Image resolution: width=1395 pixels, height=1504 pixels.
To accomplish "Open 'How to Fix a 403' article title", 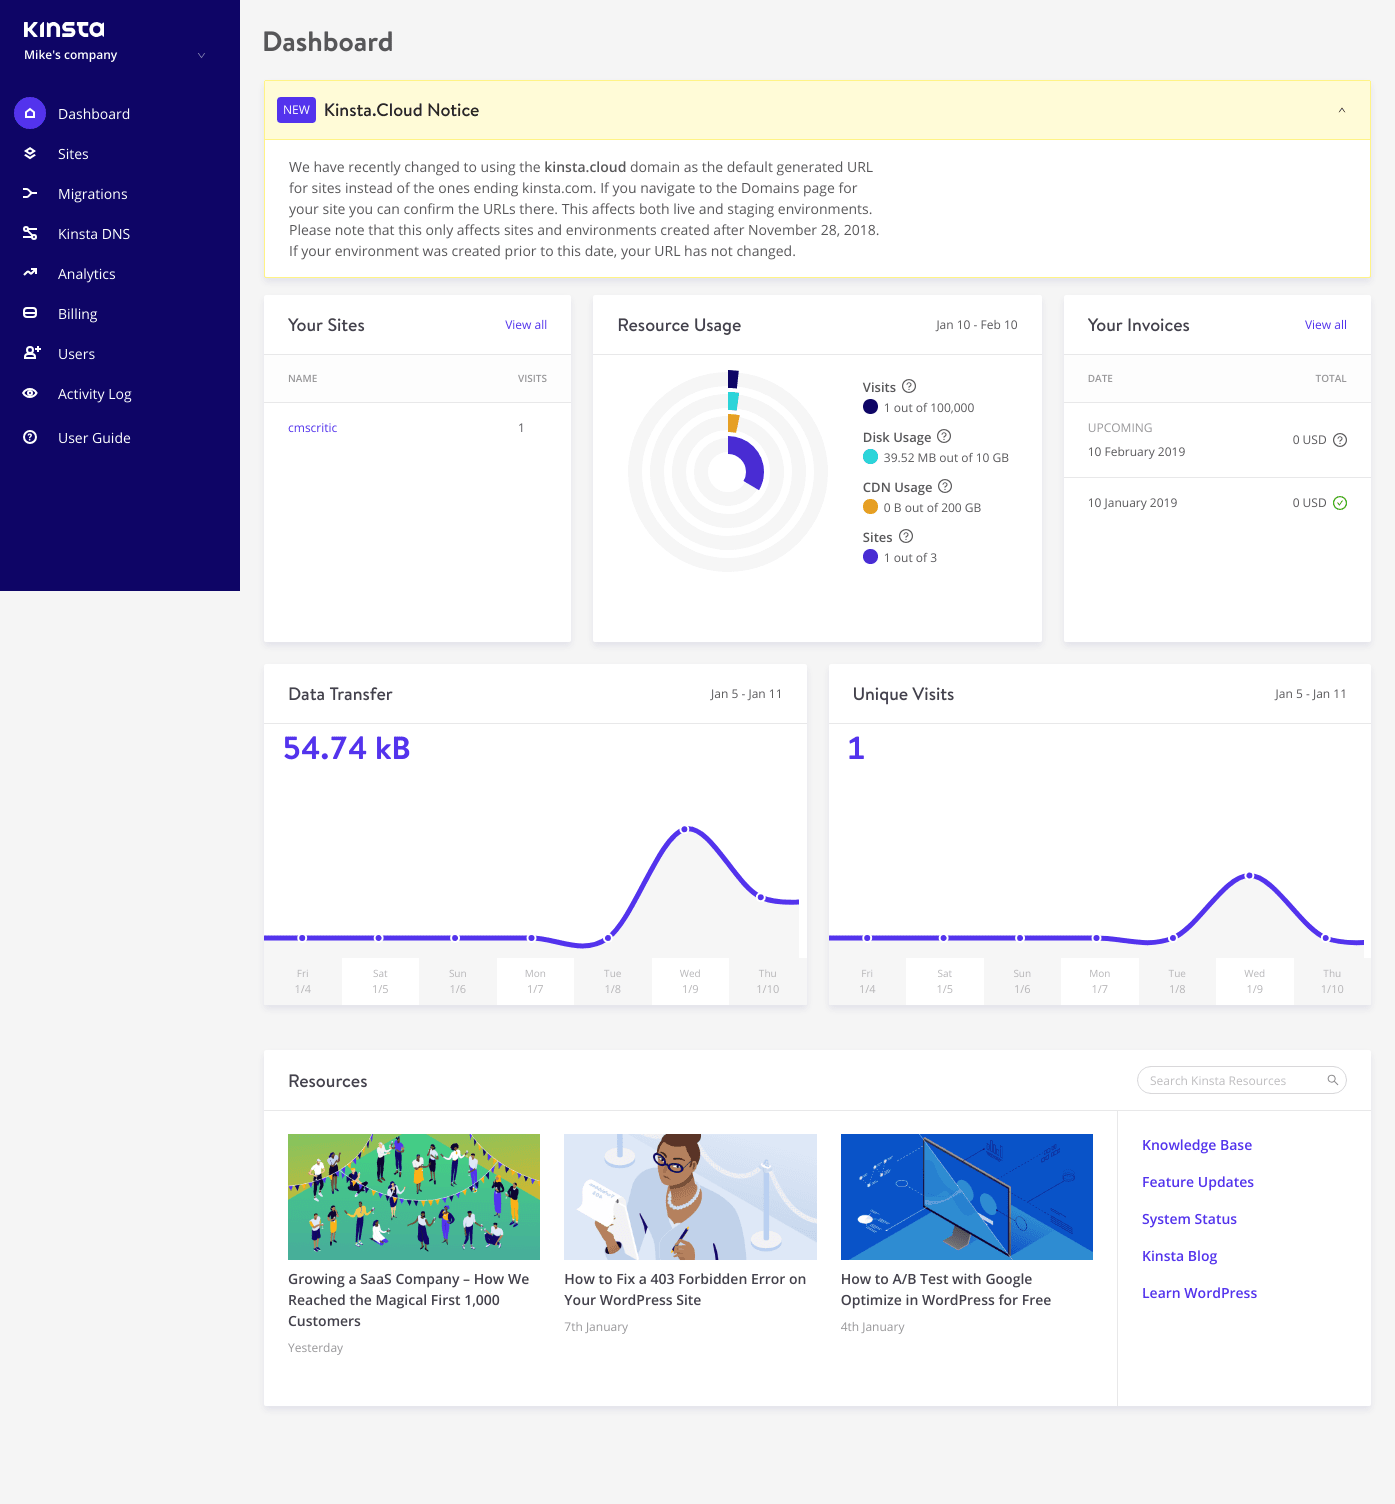I will 685,1289.
